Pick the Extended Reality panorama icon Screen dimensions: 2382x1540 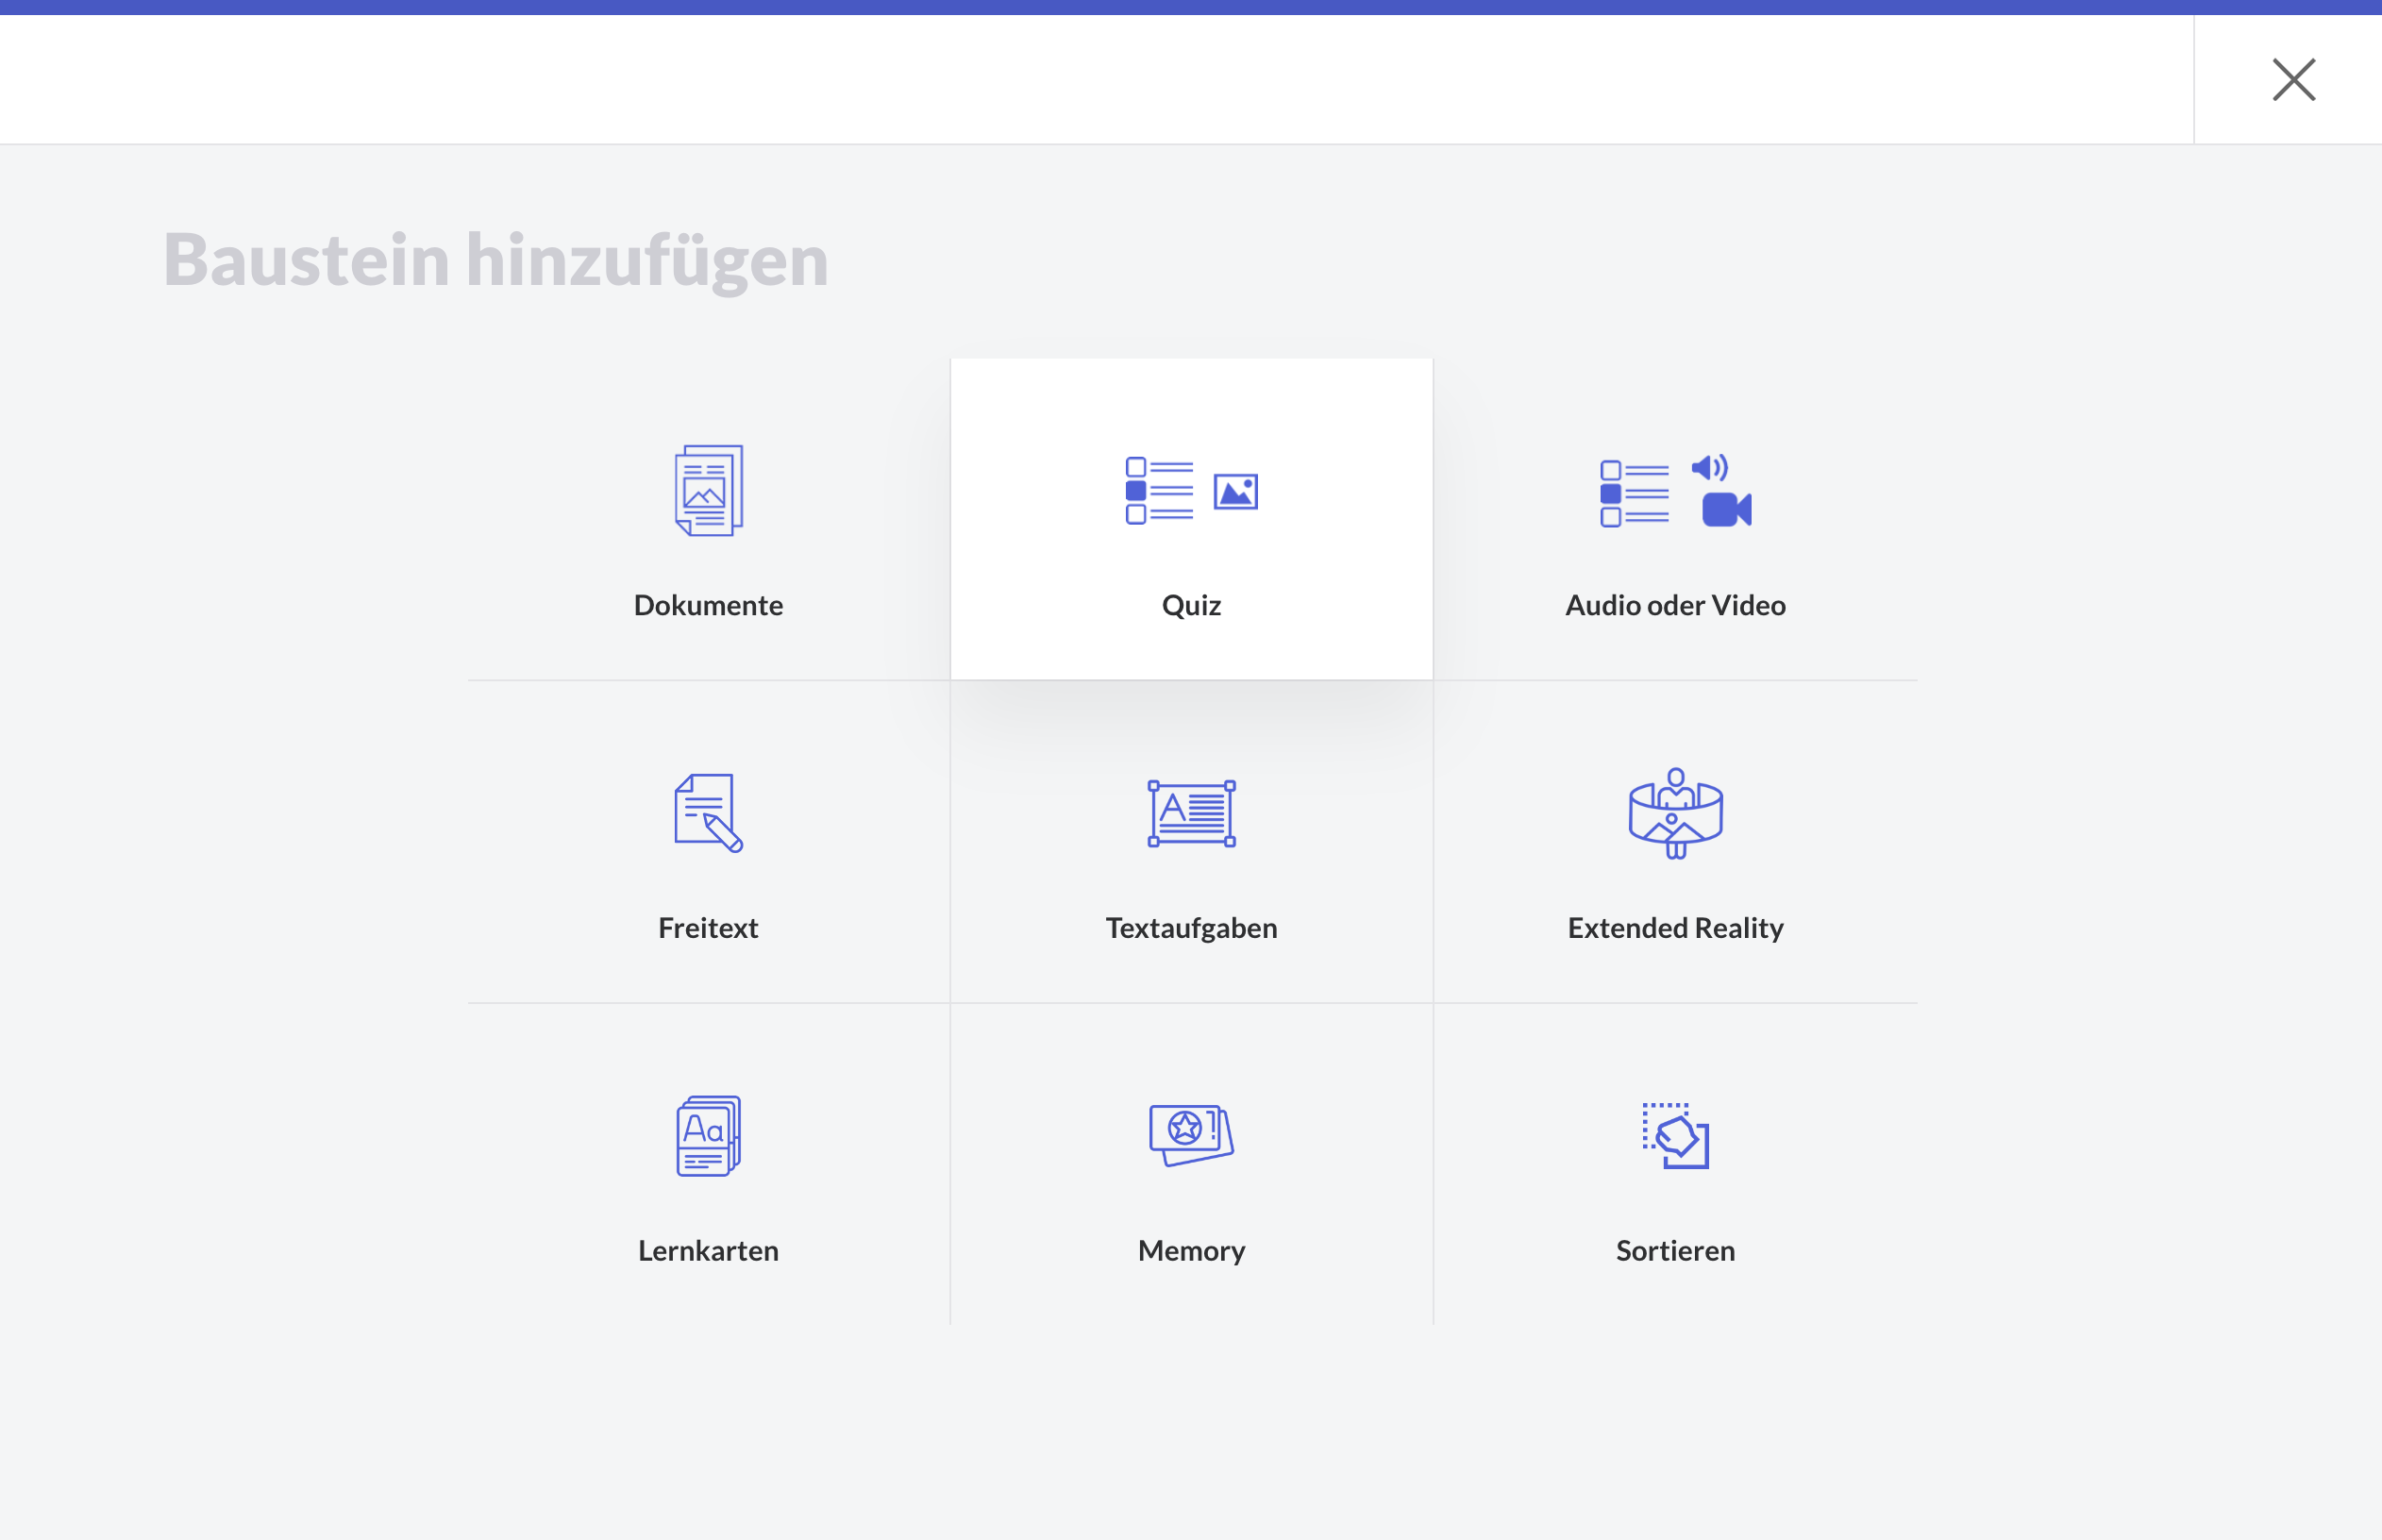(x=1675, y=813)
